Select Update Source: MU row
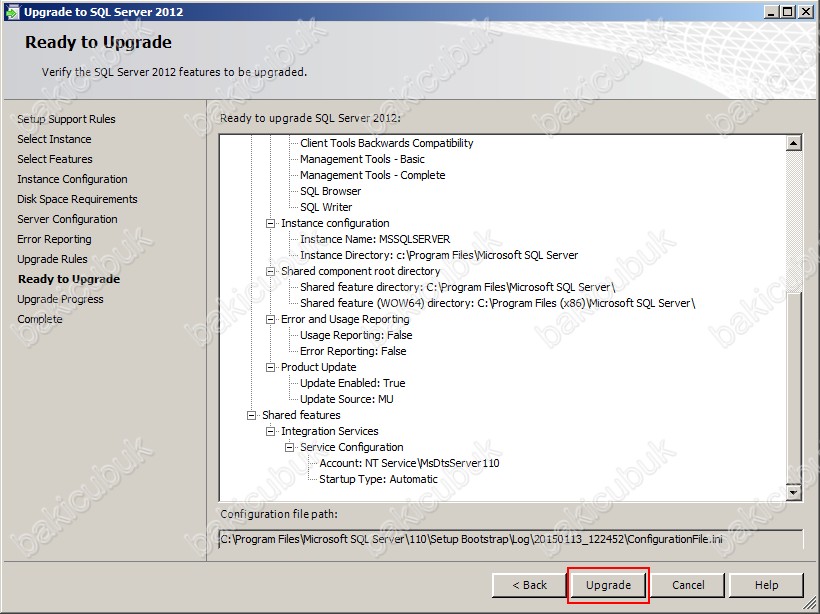The height and width of the screenshot is (614, 820). pyautogui.click(x=347, y=399)
